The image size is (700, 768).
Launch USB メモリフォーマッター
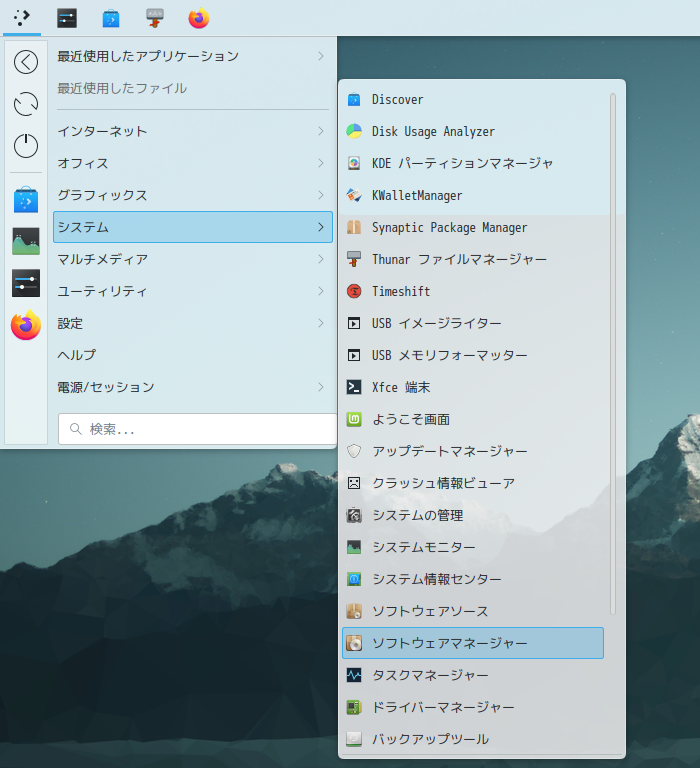[x=473, y=355]
